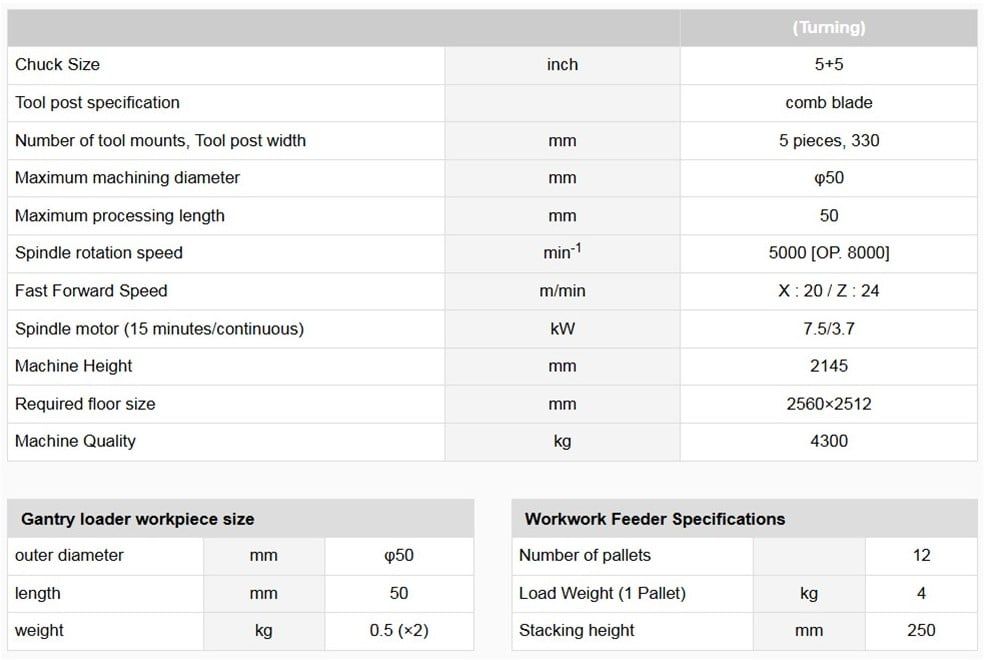Click the '7.5/3.7' spindle motor value
987x660 pixels.
828,328
